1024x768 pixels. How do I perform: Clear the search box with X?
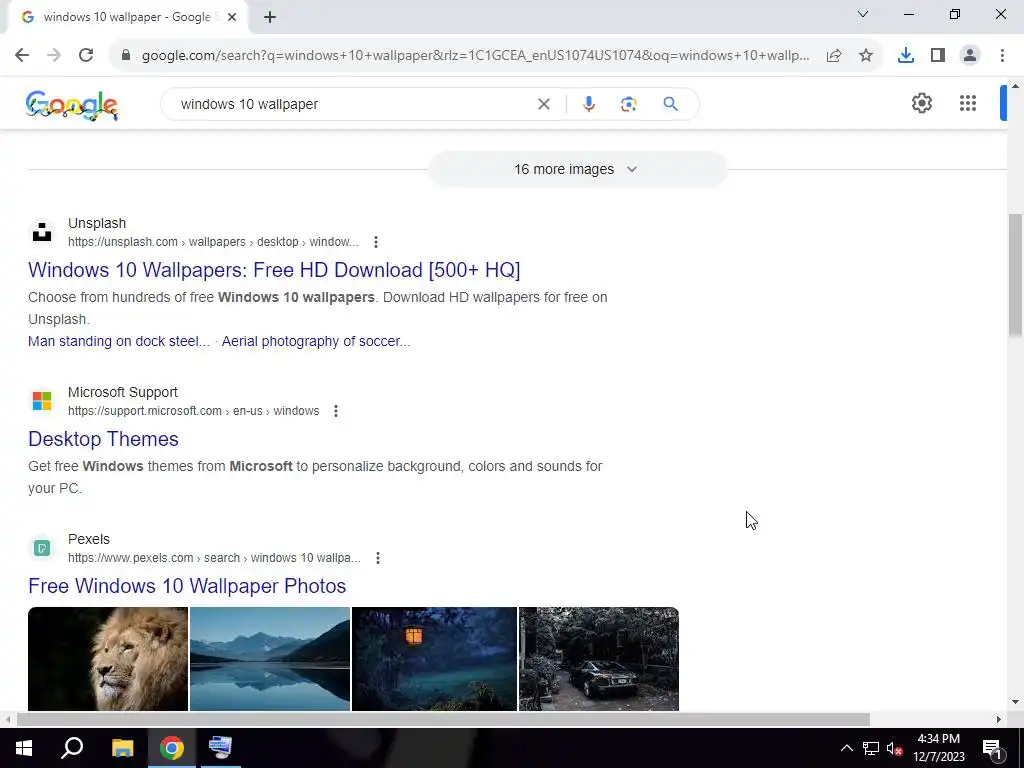[x=543, y=104]
